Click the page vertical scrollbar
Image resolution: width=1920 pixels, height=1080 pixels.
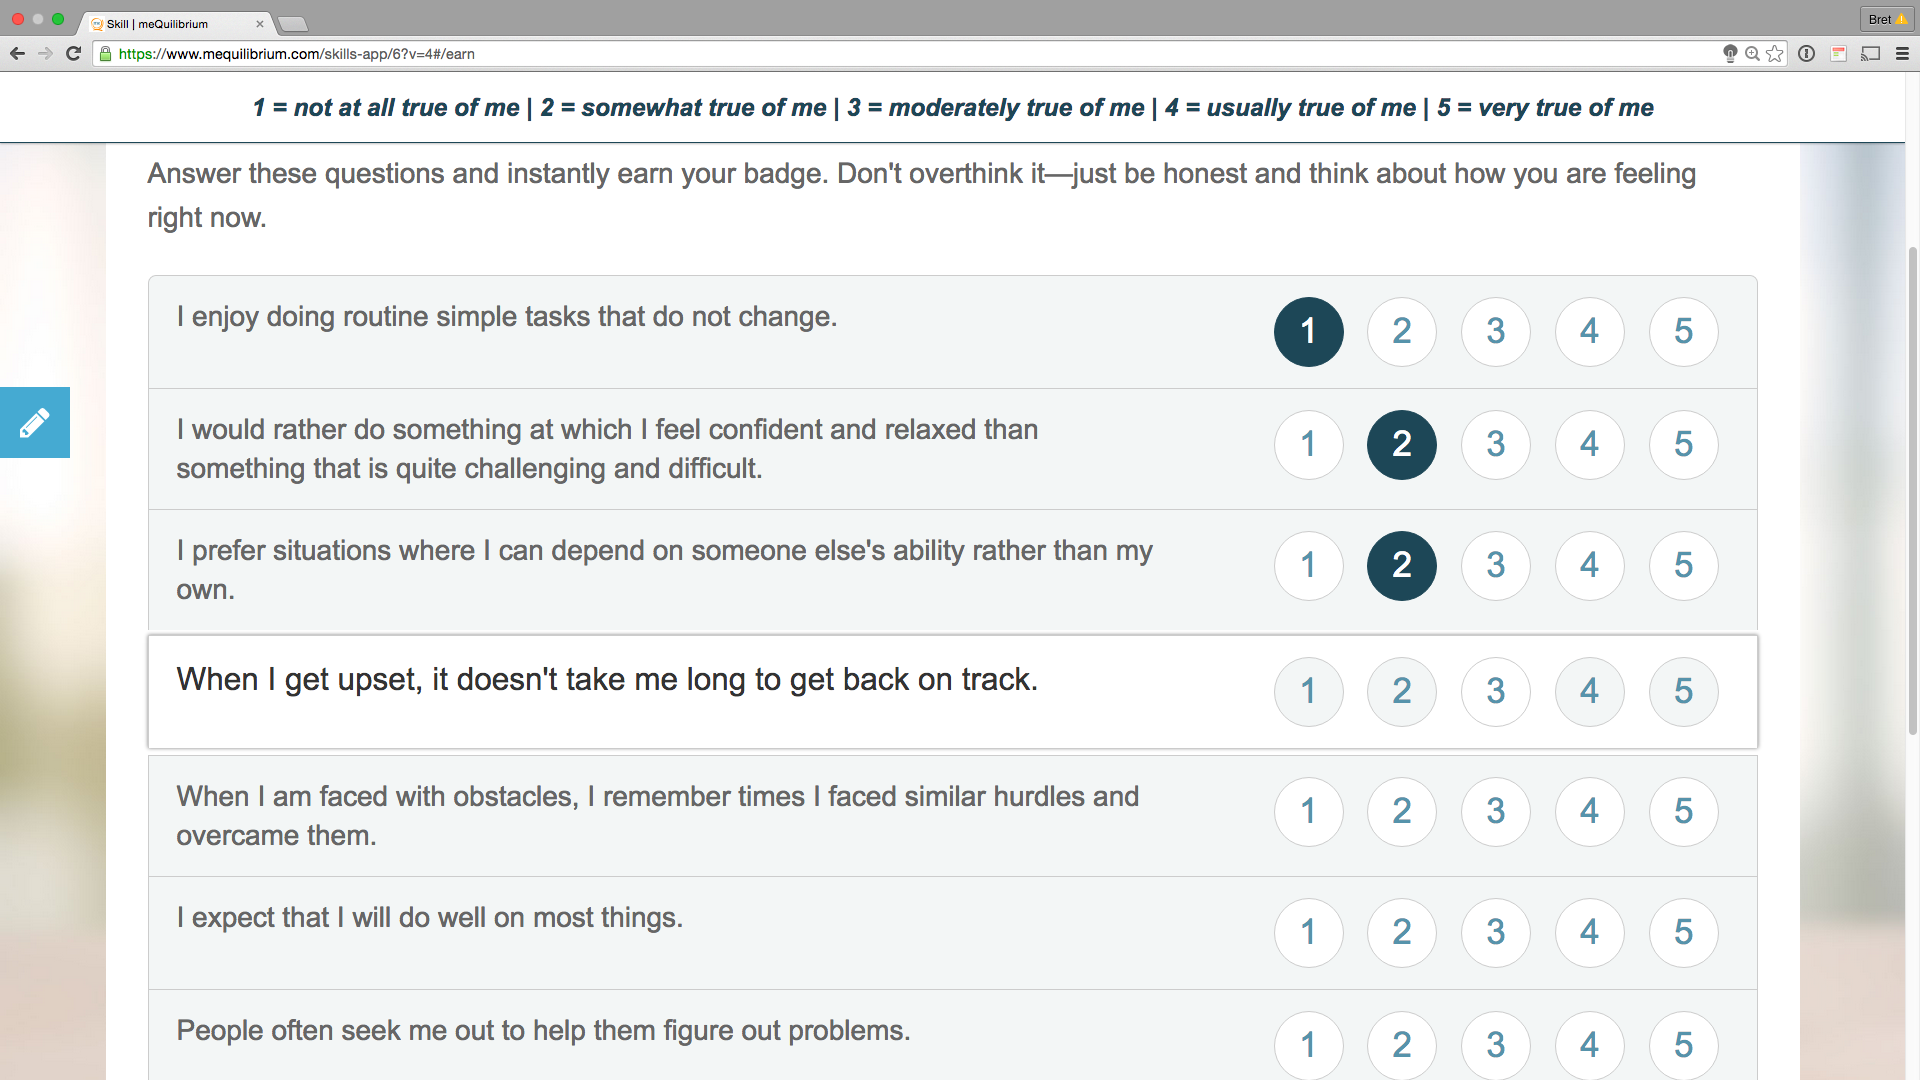1913,490
